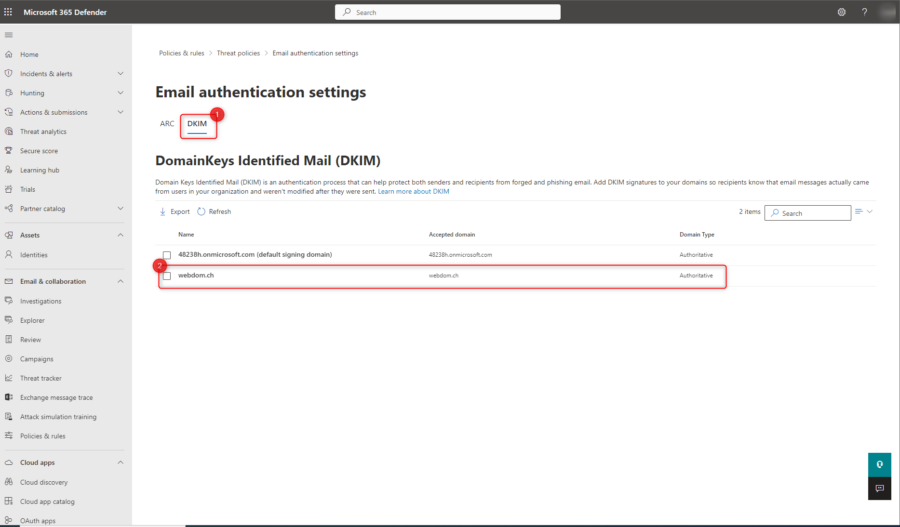Expand the Incidents & alerts chevron
Screen dimensions: 900x527
point(121,73)
